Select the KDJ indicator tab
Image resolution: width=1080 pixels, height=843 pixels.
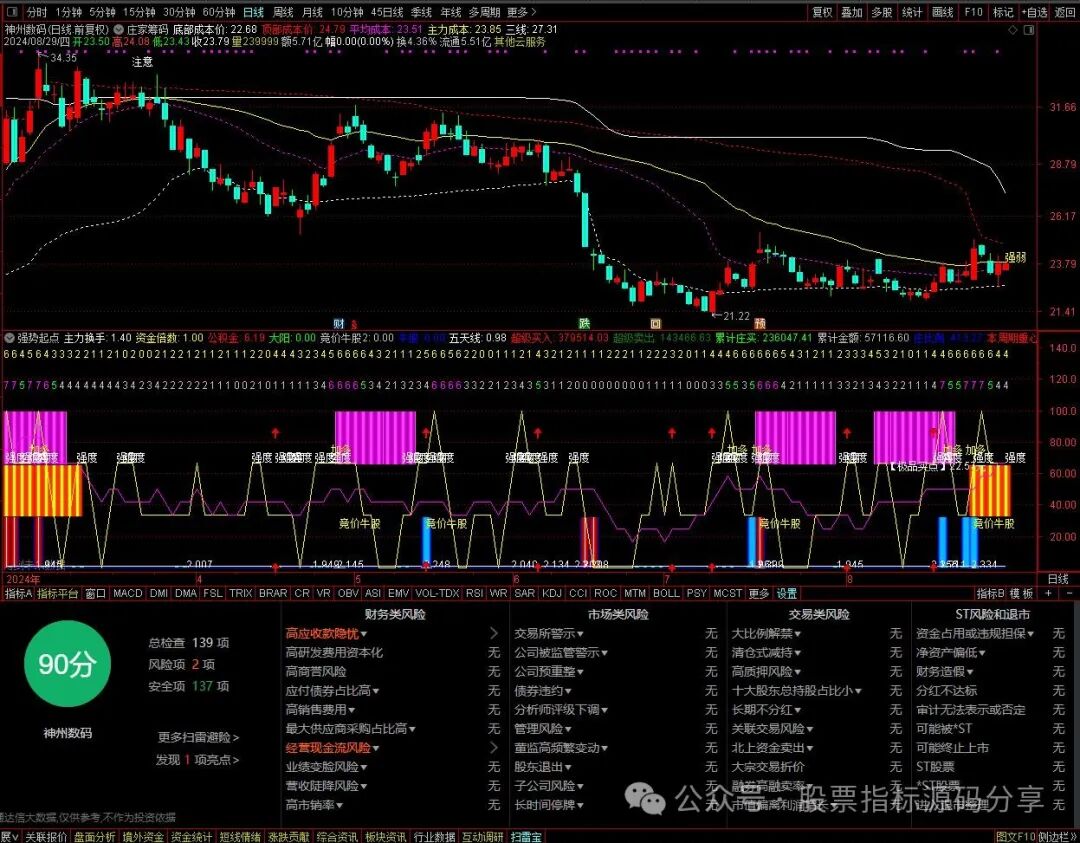tap(551, 593)
